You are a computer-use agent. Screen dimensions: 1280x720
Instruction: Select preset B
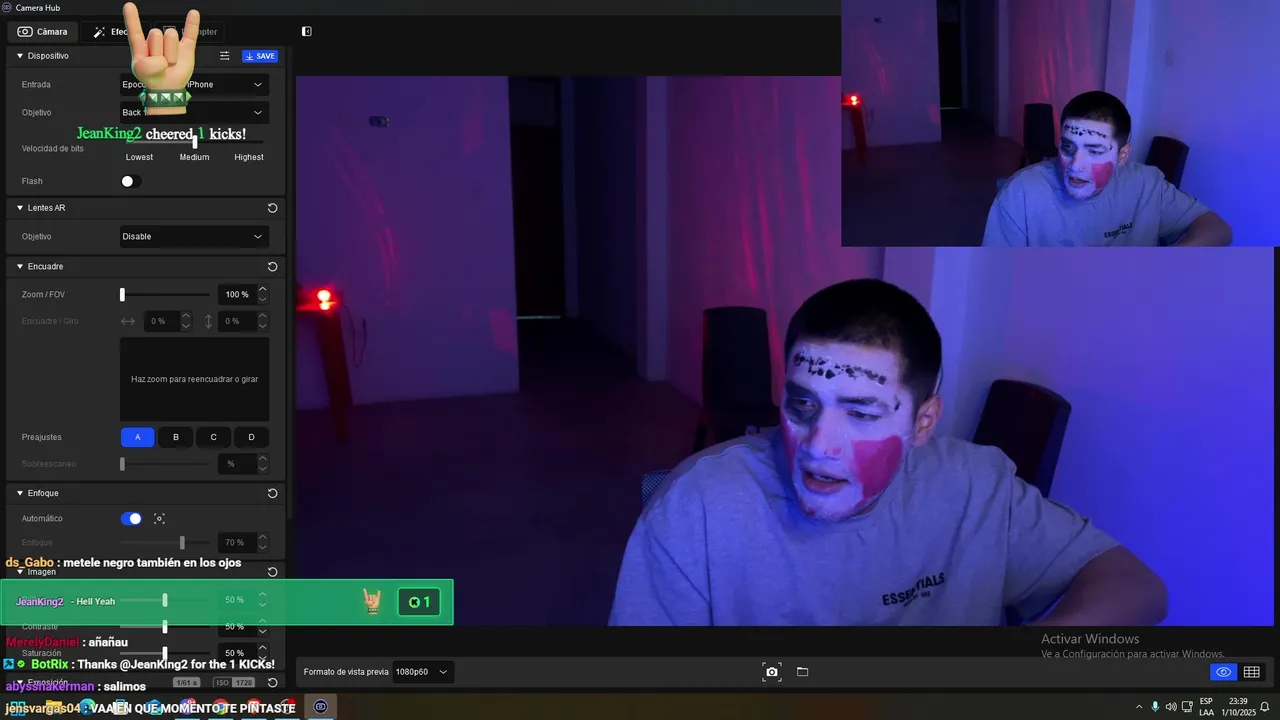[x=176, y=437]
